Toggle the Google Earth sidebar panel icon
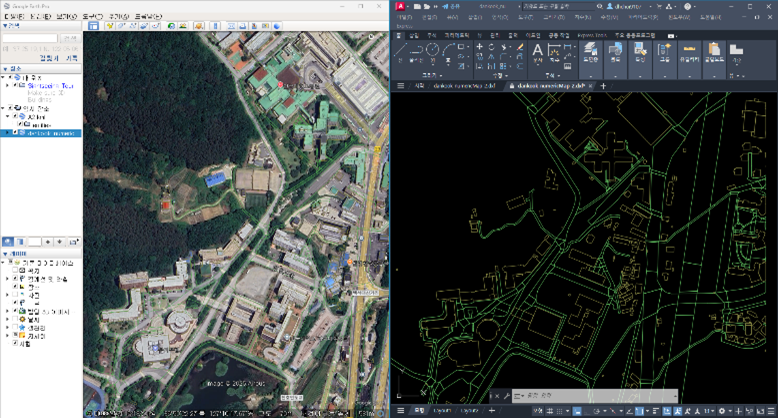The image size is (778, 418). tap(92, 26)
